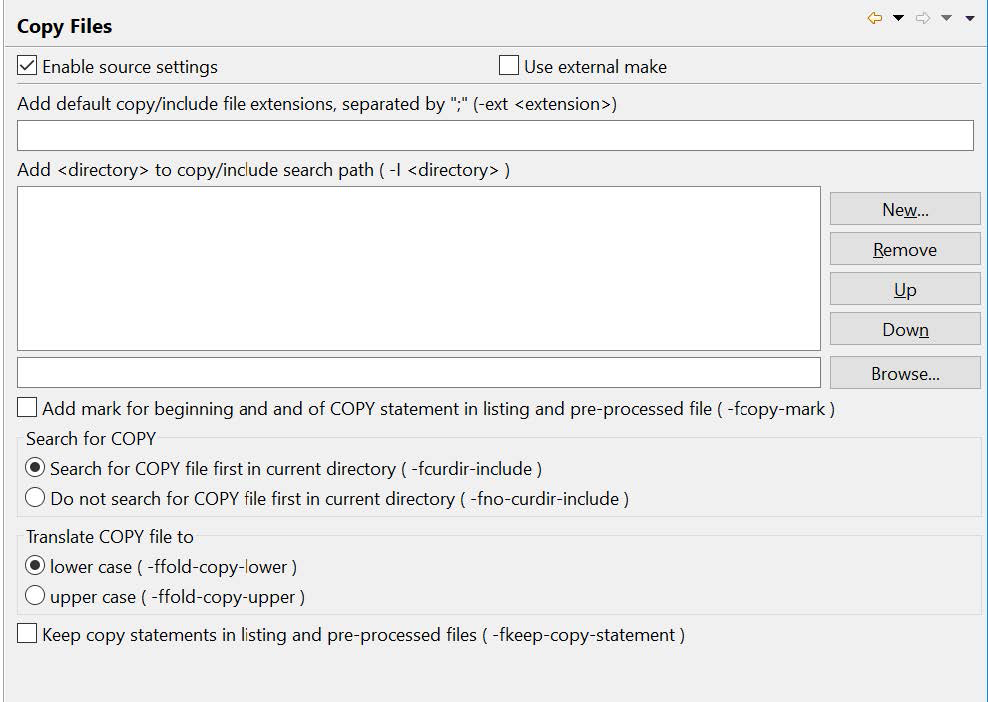Navigate back using the yellow back arrow
988x702 pixels.
click(x=875, y=17)
